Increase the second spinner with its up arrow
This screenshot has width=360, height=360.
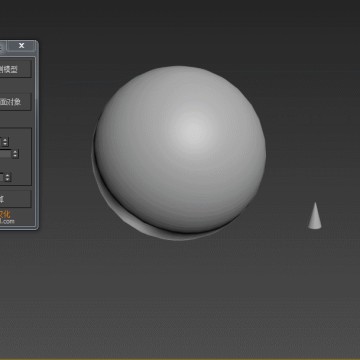[x=15, y=152]
